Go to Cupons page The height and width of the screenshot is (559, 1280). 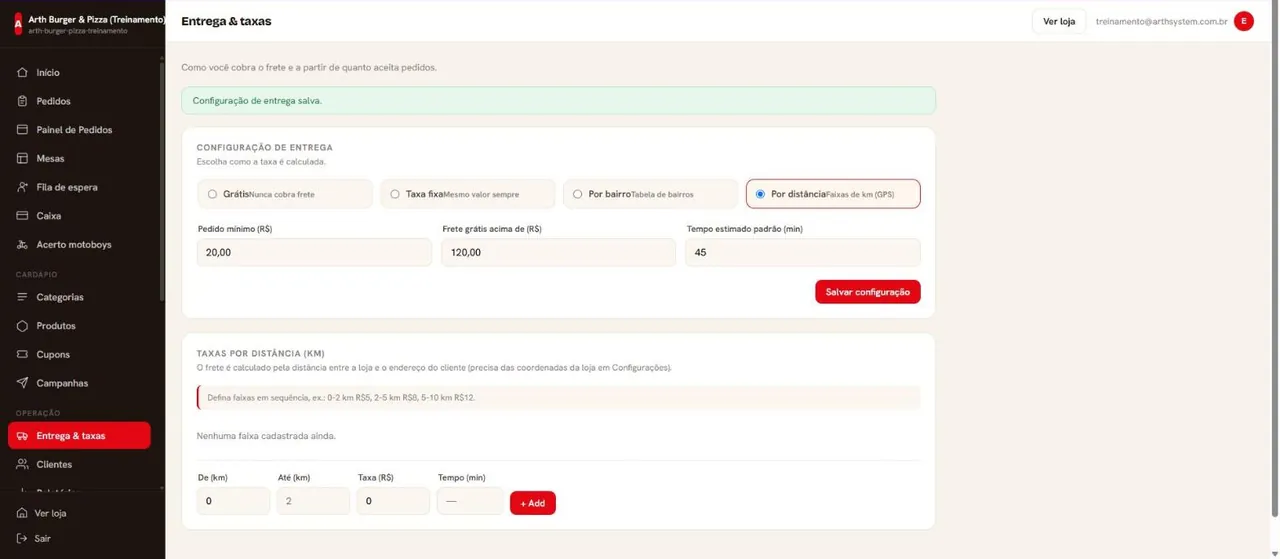(79, 354)
